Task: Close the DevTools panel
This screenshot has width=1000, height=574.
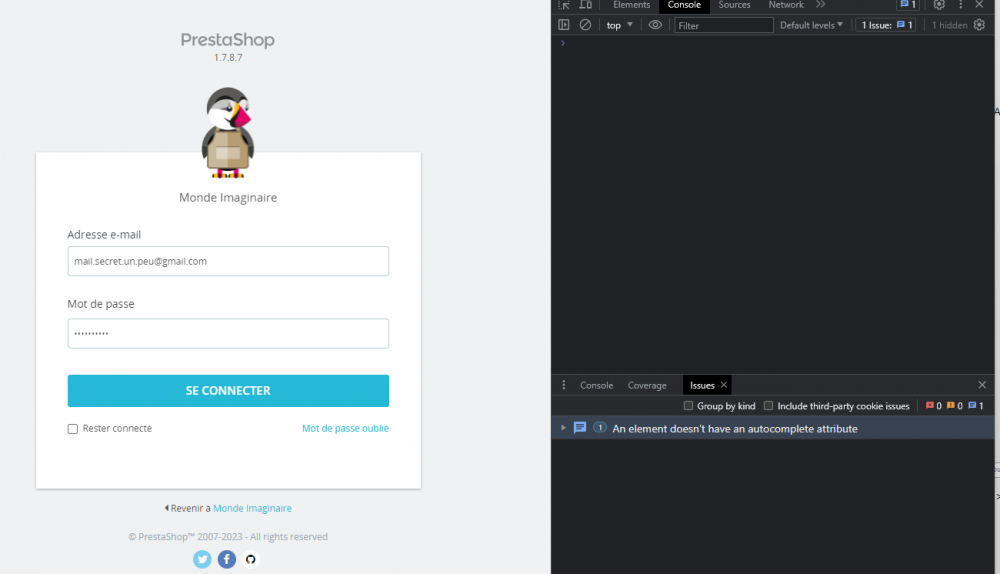Action: pyautogui.click(x=980, y=5)
